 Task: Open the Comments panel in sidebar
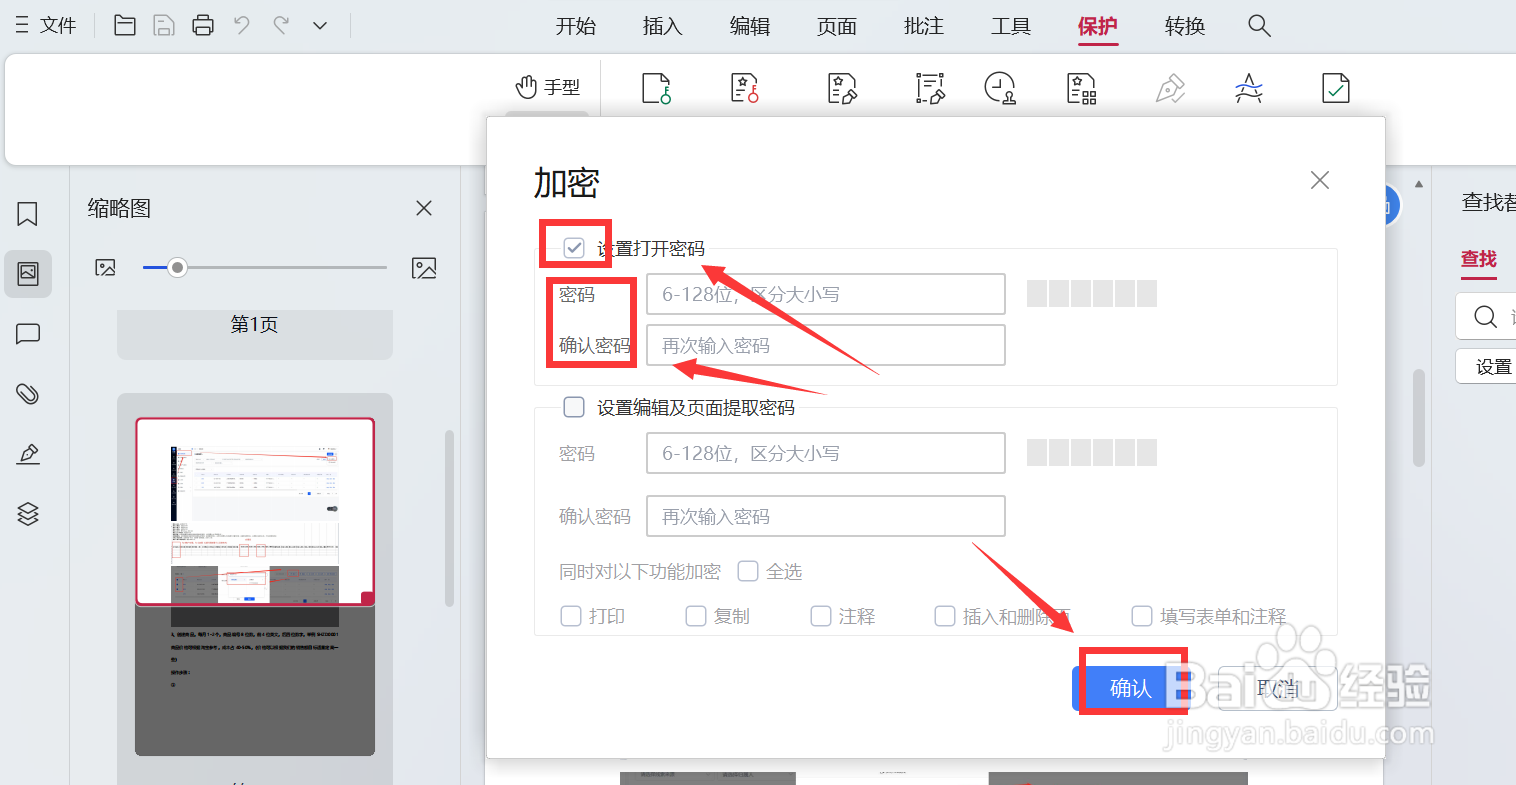[x=27, y=333]
